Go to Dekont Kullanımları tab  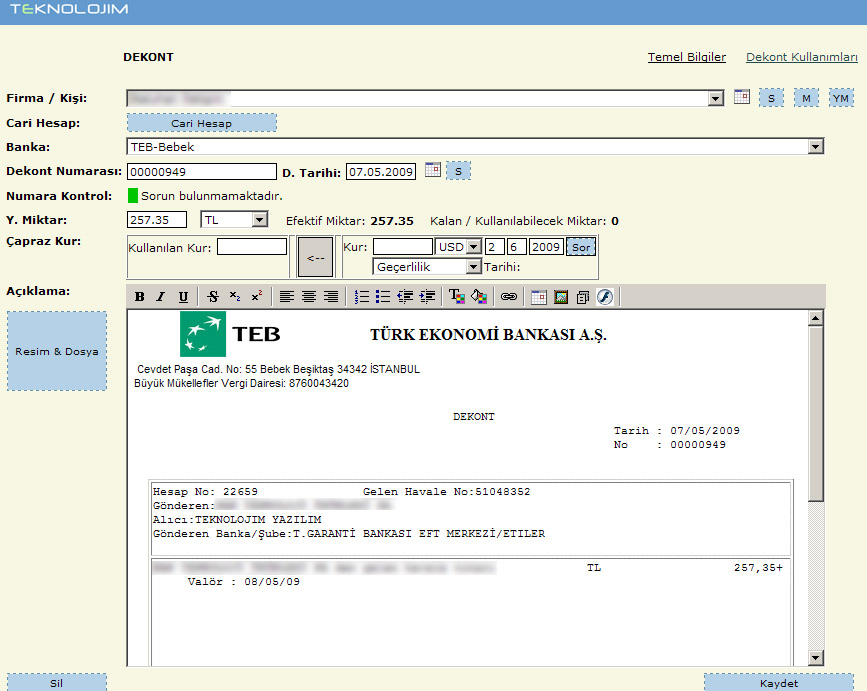[x=802, y=57]
